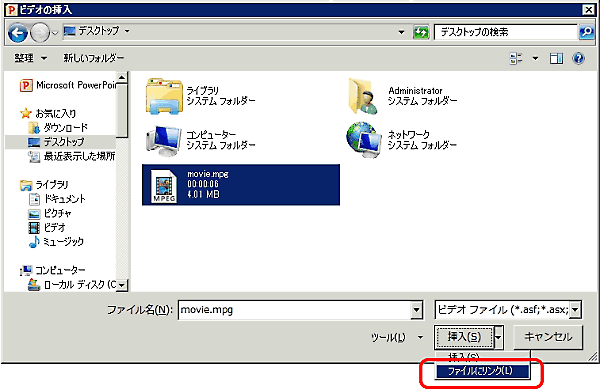The width and height of the screenshot is (600, 391).
Task: Click the ファイル名 input field
Action: (295, 310)
